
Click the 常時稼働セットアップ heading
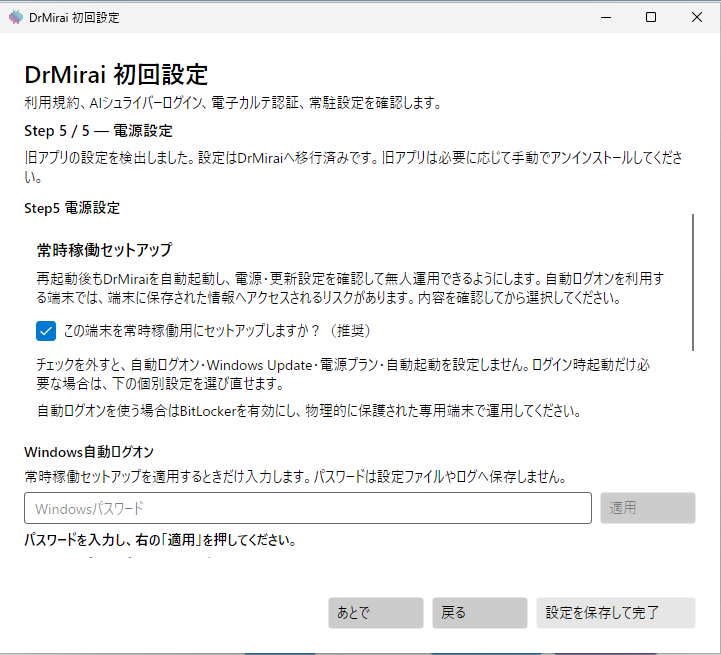[104, 250]
